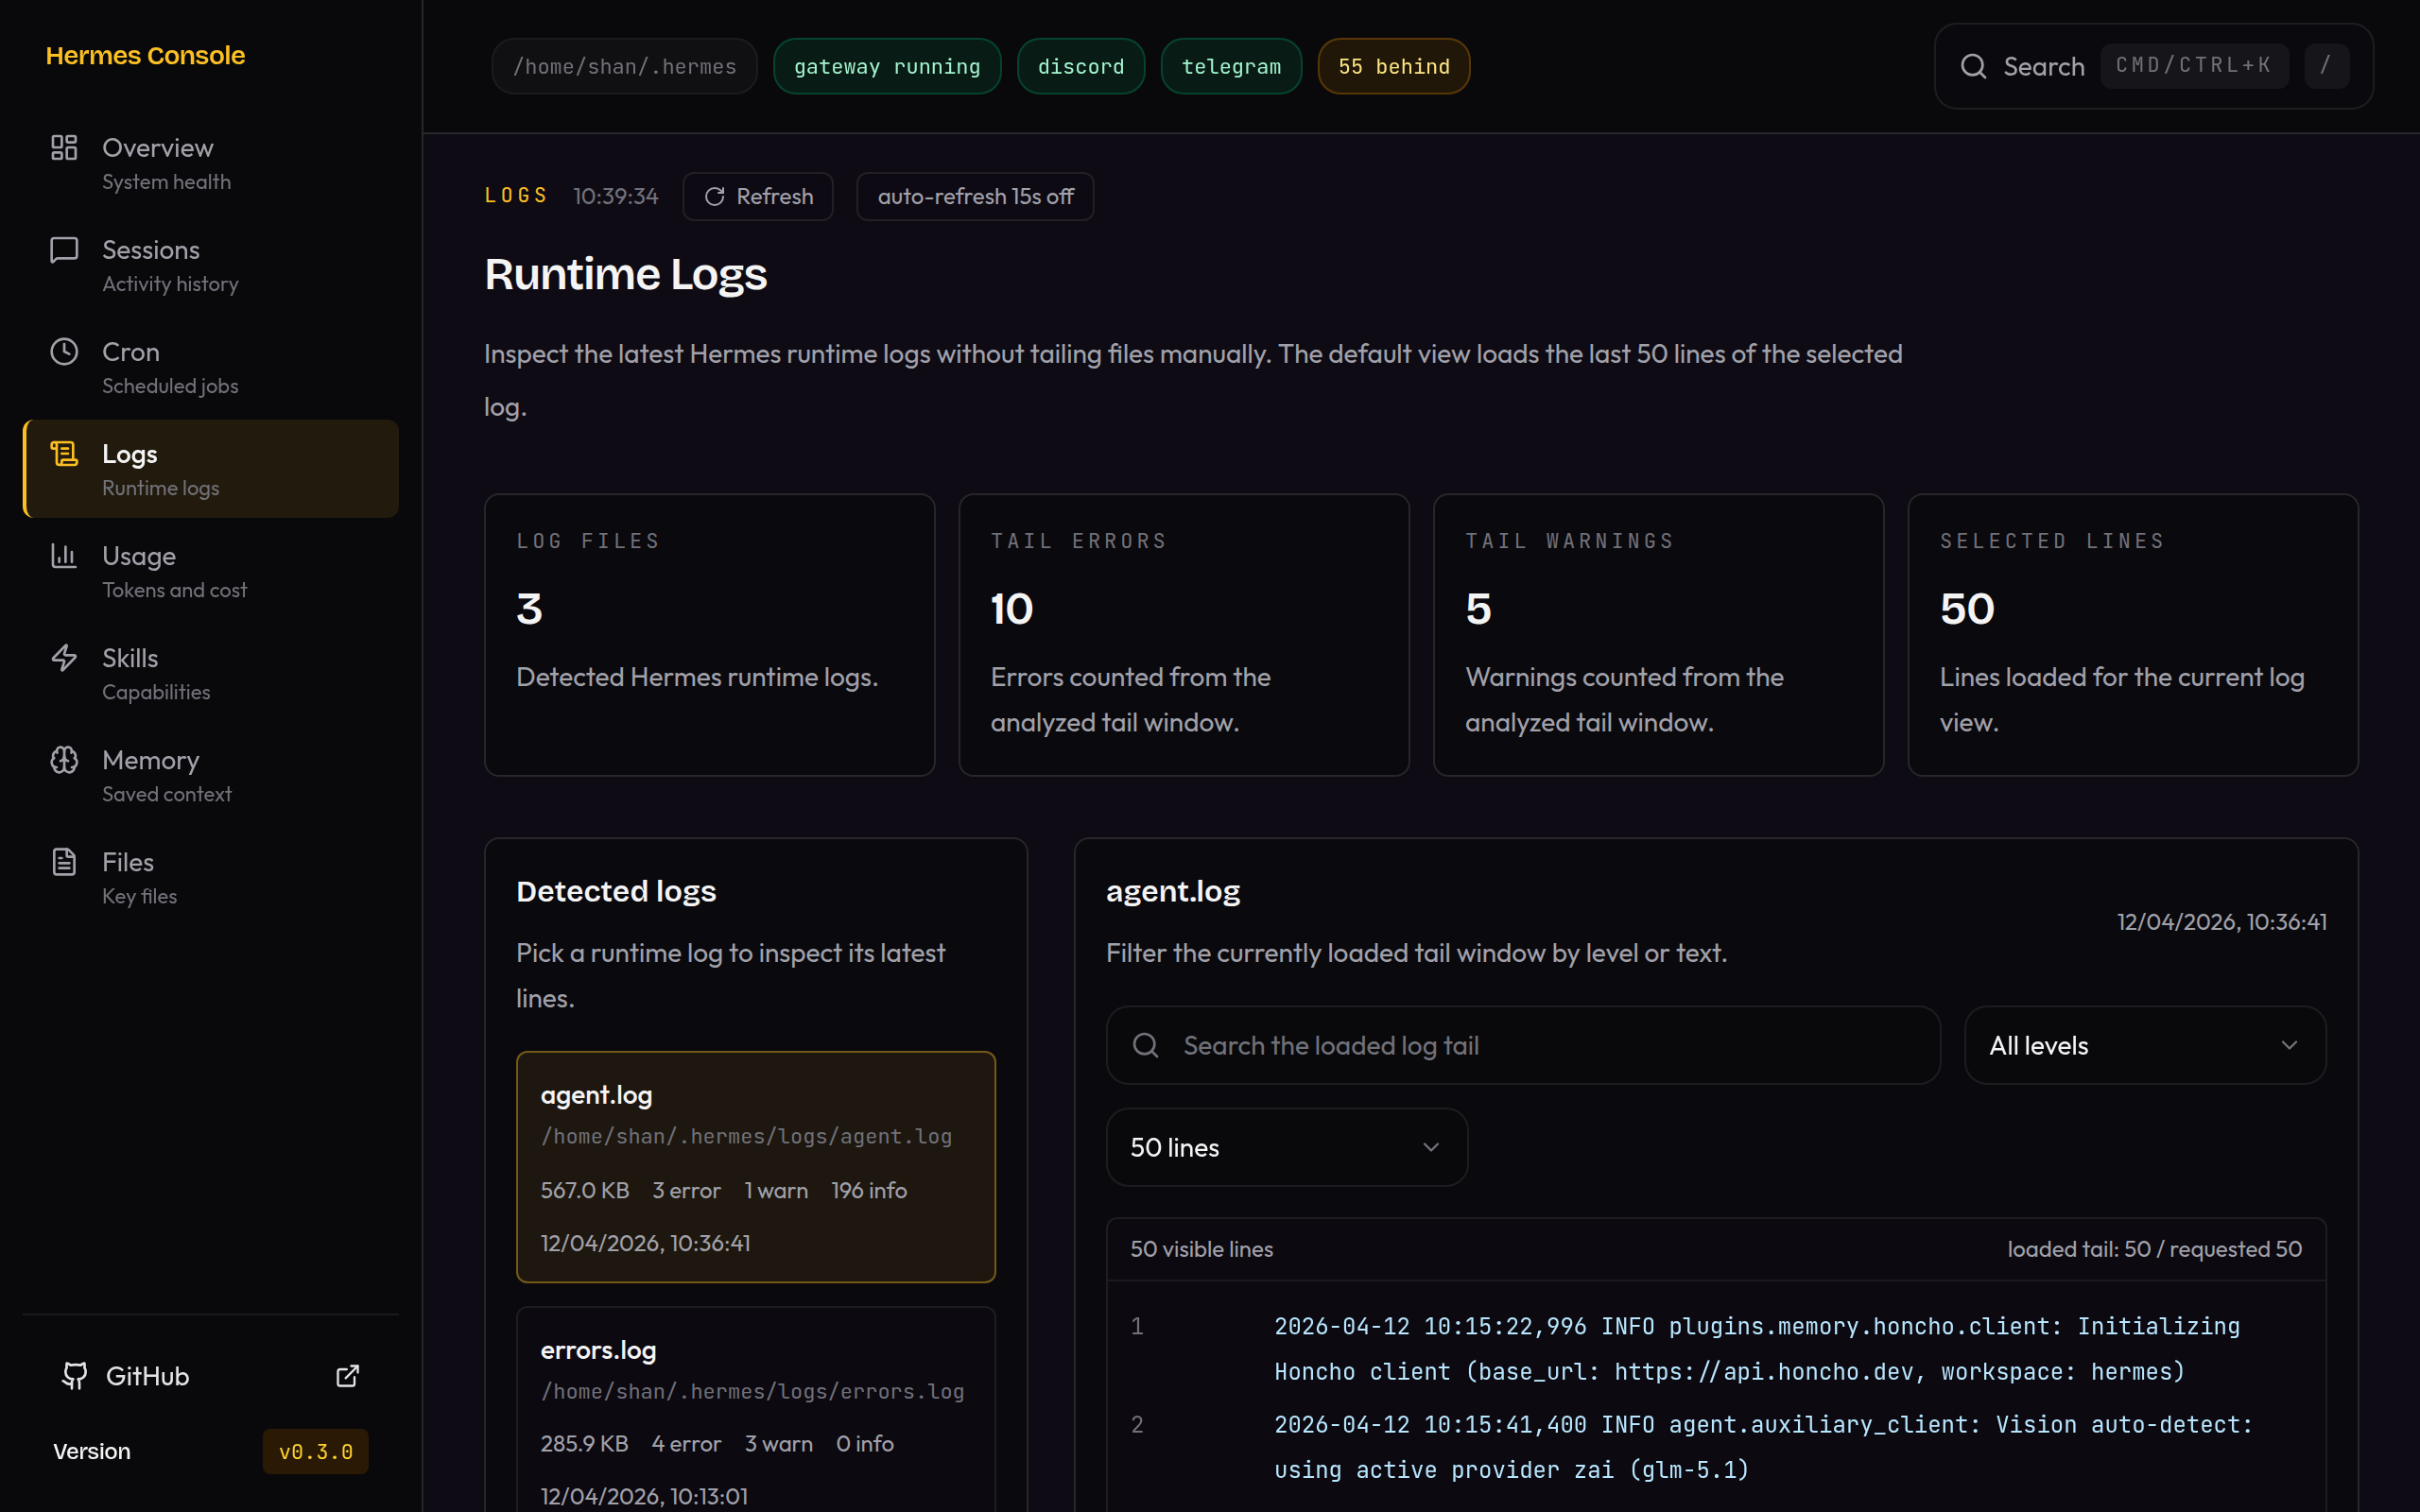This screenshot has height=1512, width=2420.
Task: Click the Memory saved-context icon
Action: tap(64, 760)
